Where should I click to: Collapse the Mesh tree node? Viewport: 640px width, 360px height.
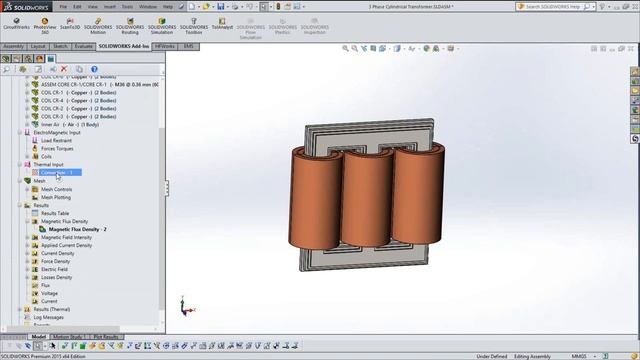pyautogui.click(x=20, y=180)
